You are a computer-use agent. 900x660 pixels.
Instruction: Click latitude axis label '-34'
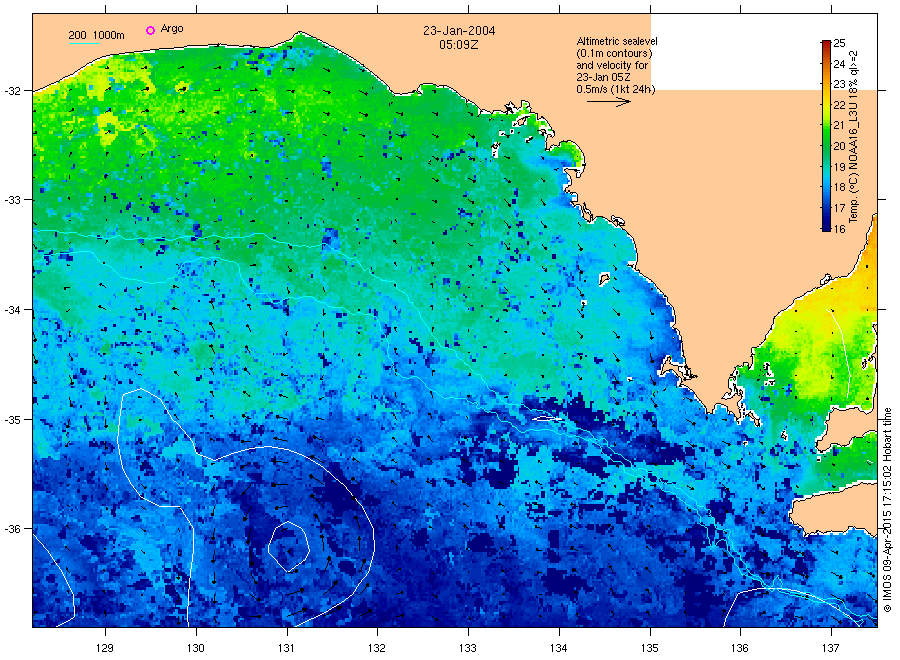(13, 310)
